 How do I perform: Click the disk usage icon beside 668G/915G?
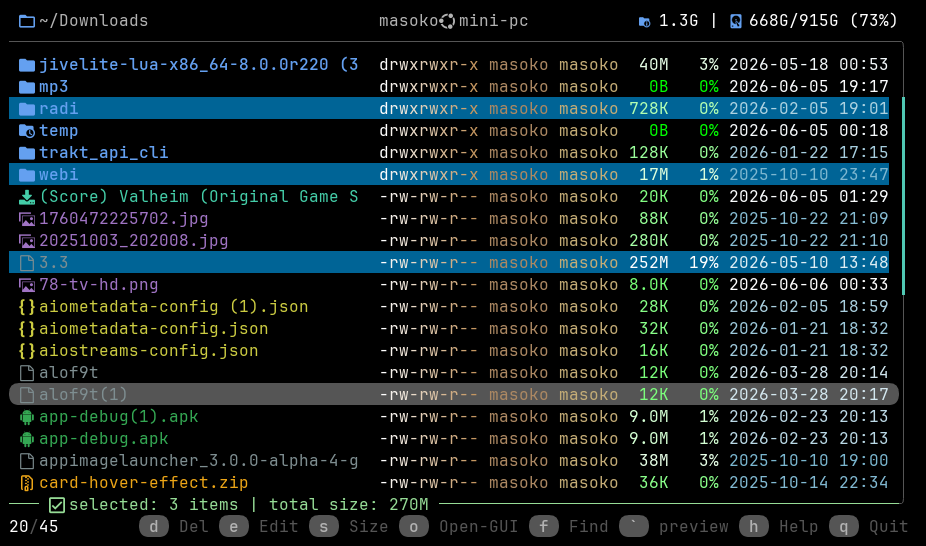tap(736, 22)
